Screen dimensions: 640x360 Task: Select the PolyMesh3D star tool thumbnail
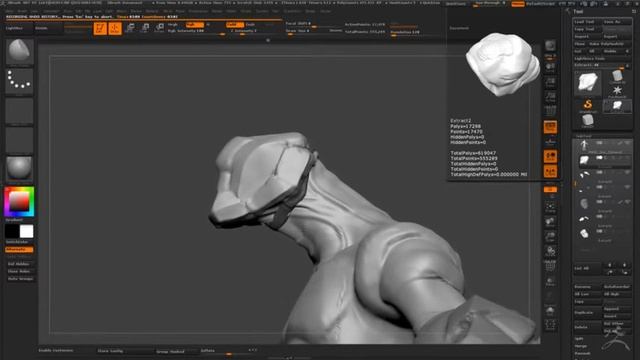click(617, 91)
